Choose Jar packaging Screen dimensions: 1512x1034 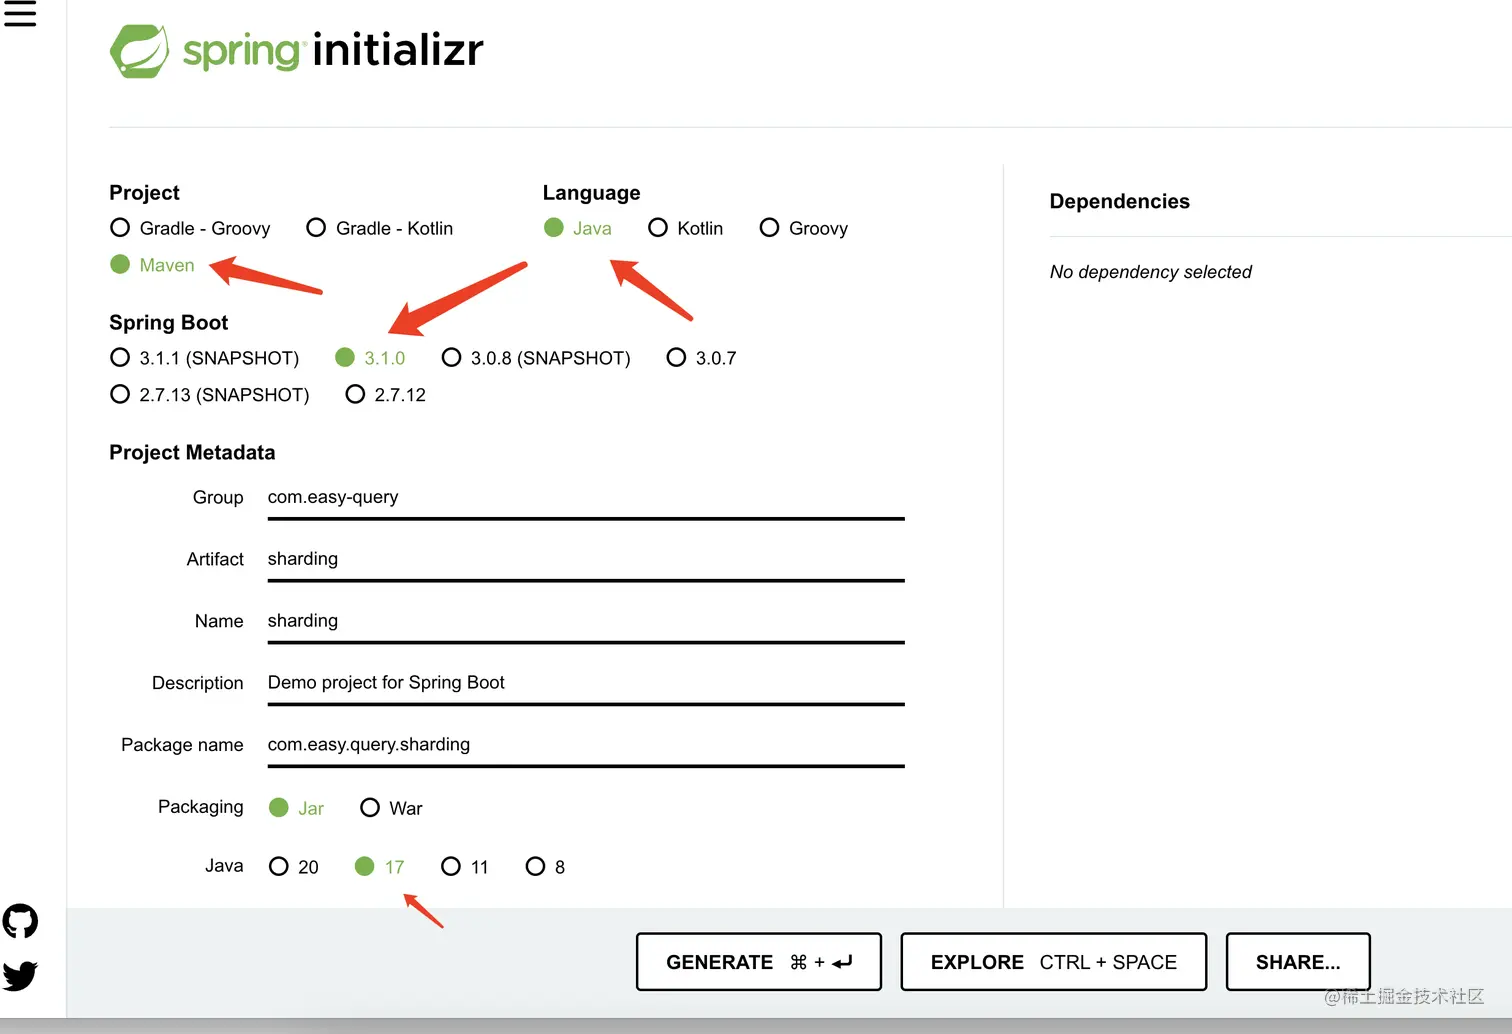tap(296, 808)
